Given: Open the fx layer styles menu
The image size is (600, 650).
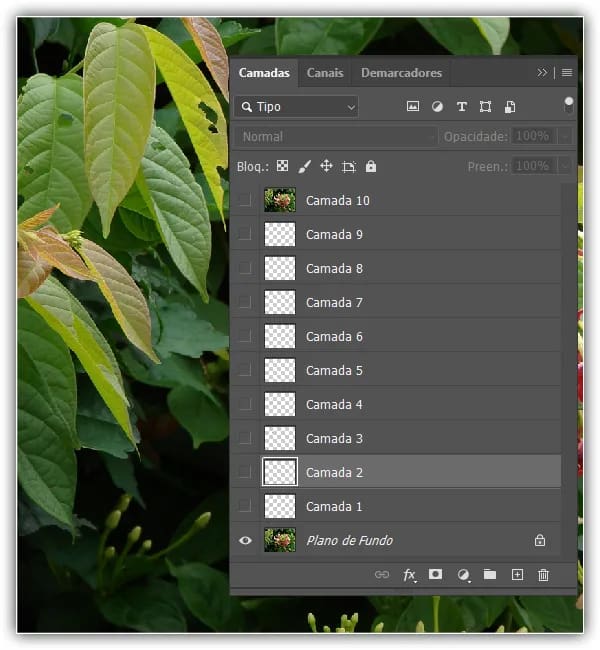Looking at the screenshot, I should pyautogui.click(x=409, y=575).
